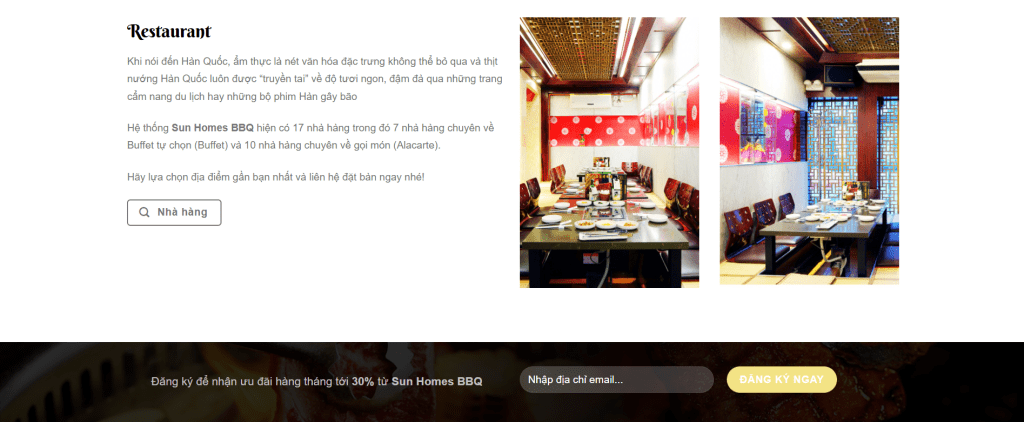This screenshot has height=422, width=1024.
Task: Select the Restaurant section heading
Action: pyautogui.click(x=169, y=31)
